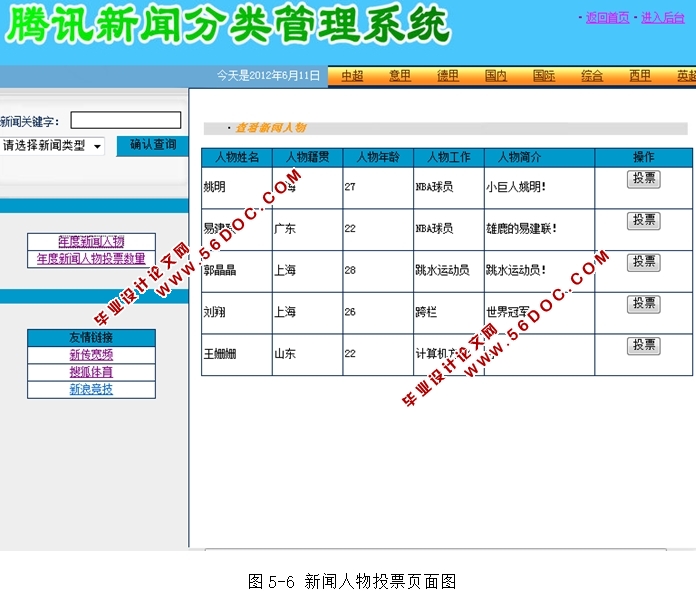This screenshot has width=696, height=591.
Task: Select the 中超 navigation tab
Action: pyautogui.click(x=352, y=76)
